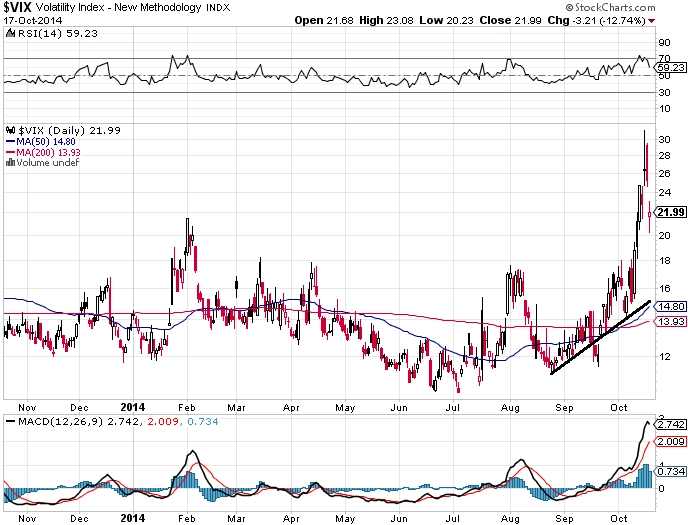The width and height of the screenshot is (688, 525).
Task: Click the 13.93 MA(200) price tag
Action: pyautogui.click(x=670, y=321)
